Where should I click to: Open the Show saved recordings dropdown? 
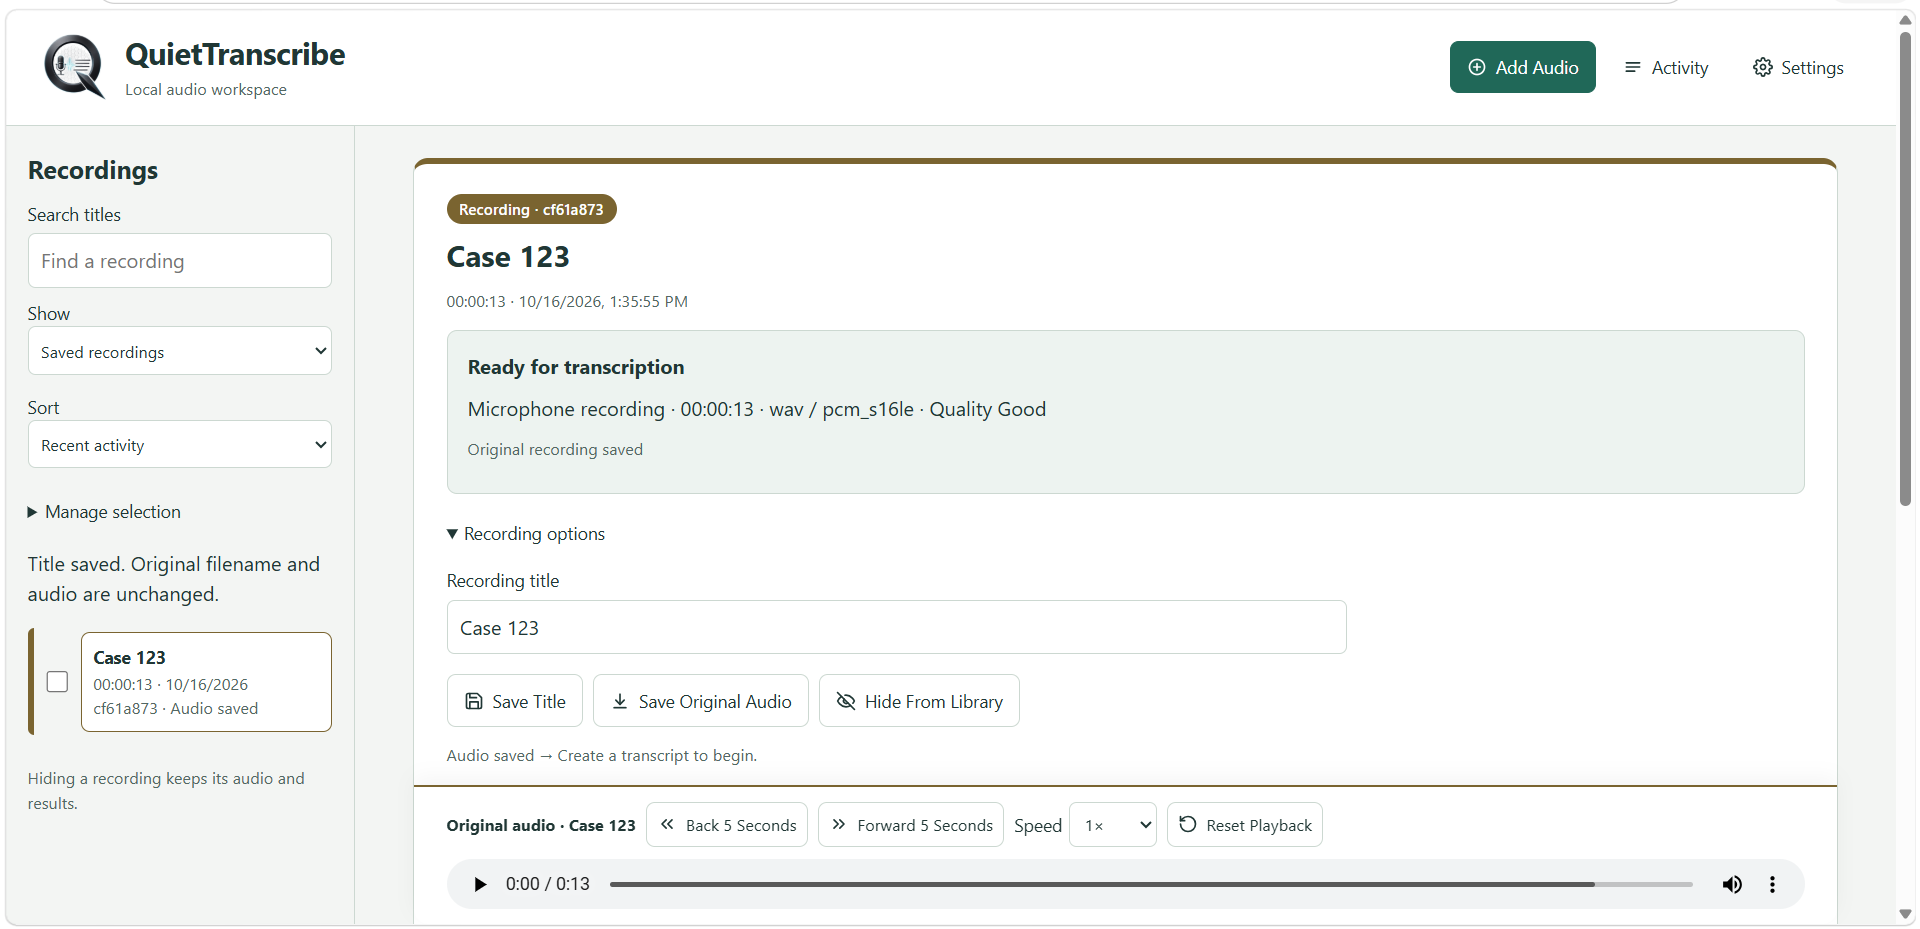click(x=180, y=351)
